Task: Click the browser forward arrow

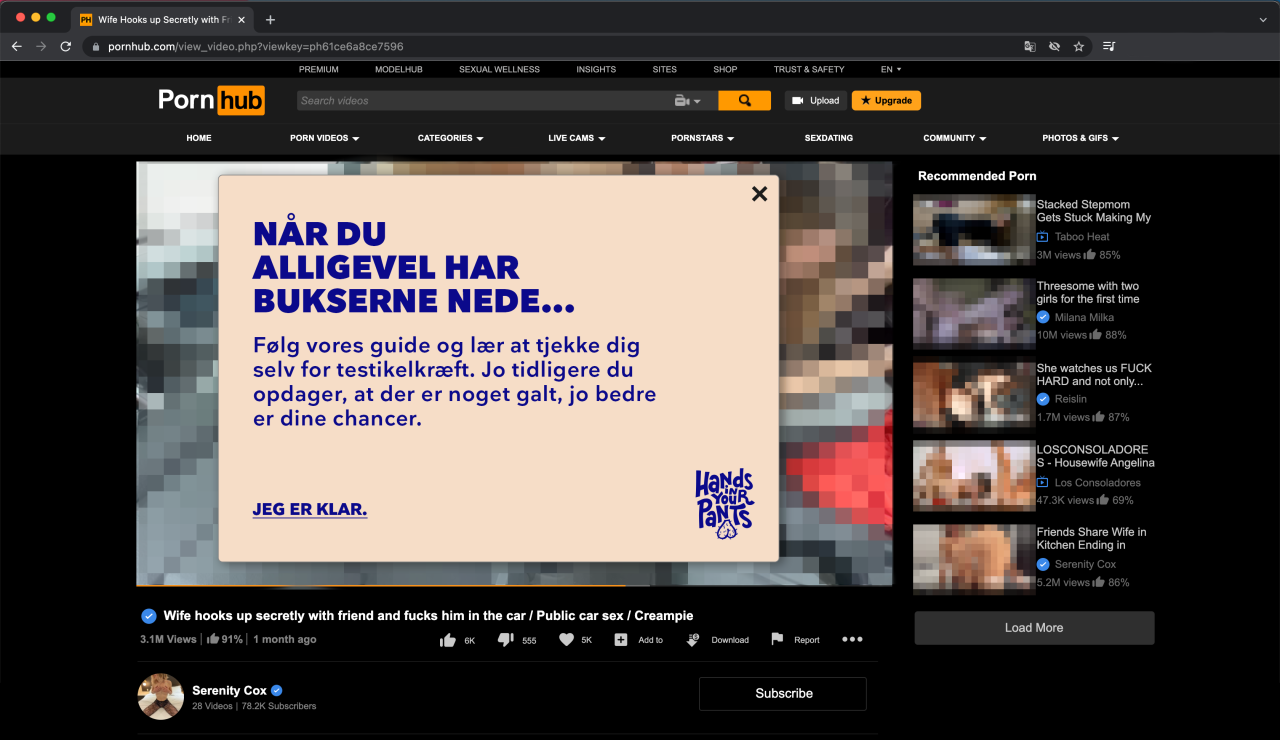Action: coord(41,46)
